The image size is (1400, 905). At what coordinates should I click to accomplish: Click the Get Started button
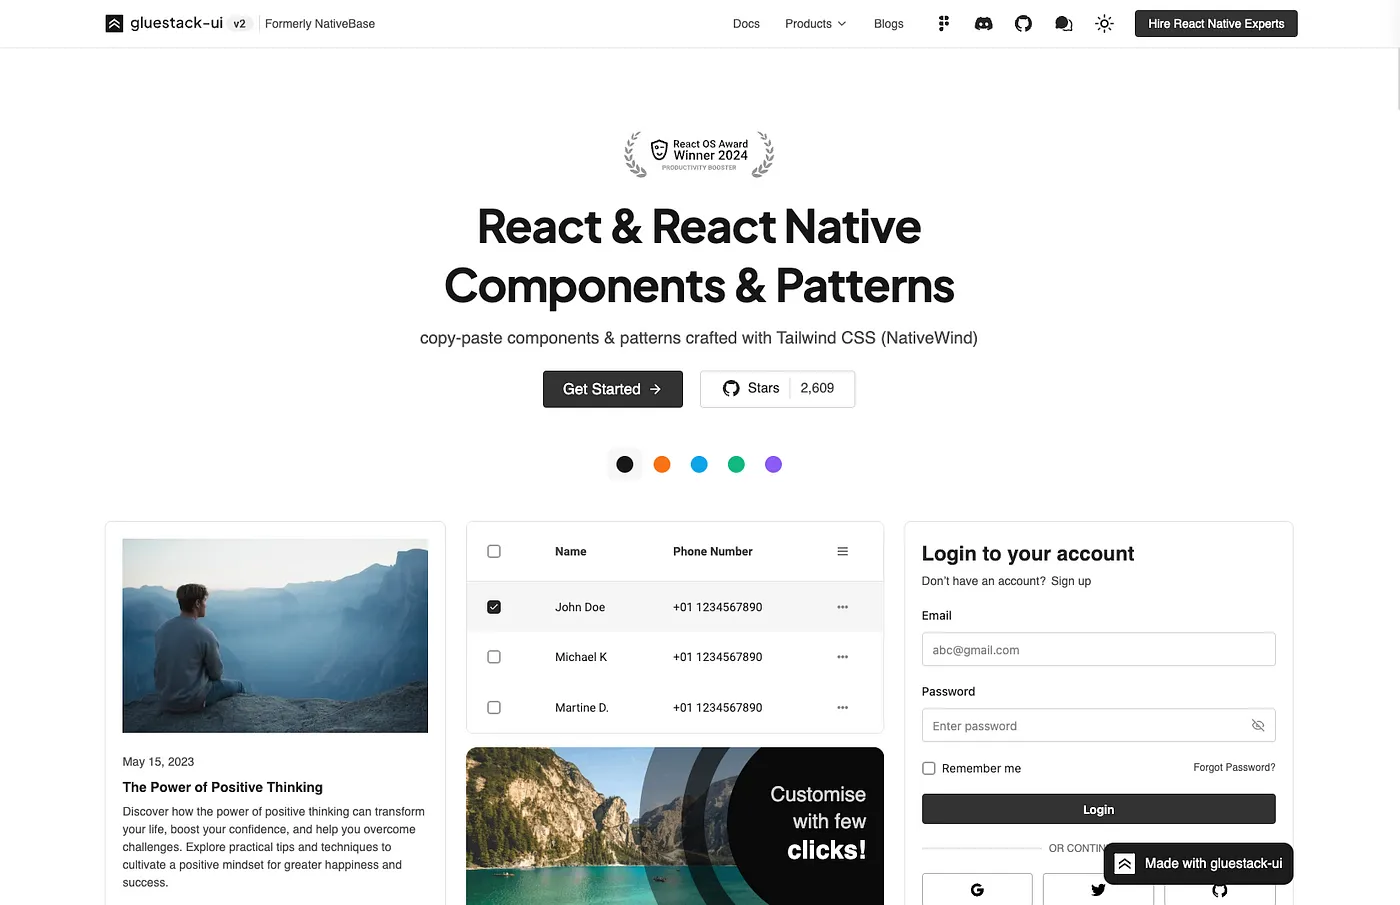[x=612, y=389]
